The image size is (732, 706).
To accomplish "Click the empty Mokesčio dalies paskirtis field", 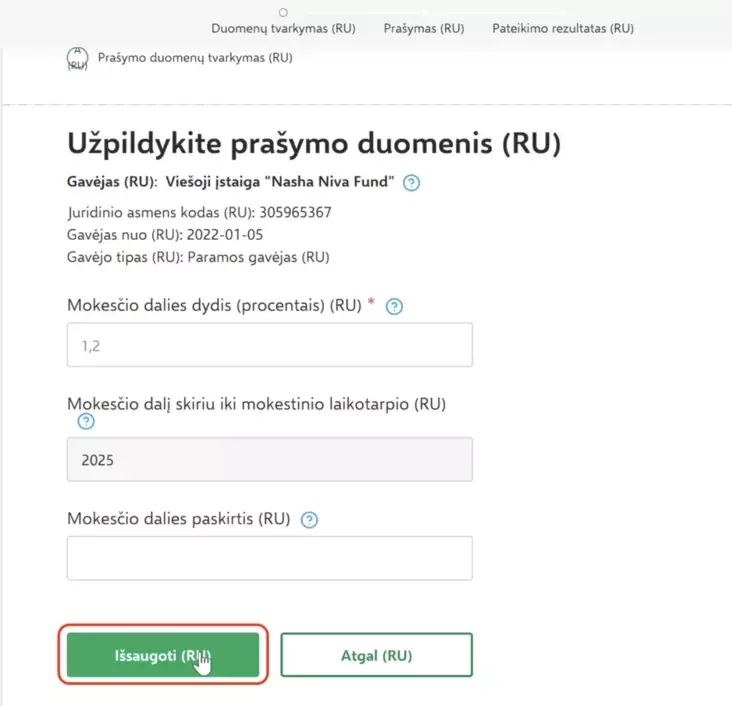I will [x=269, y=558].
